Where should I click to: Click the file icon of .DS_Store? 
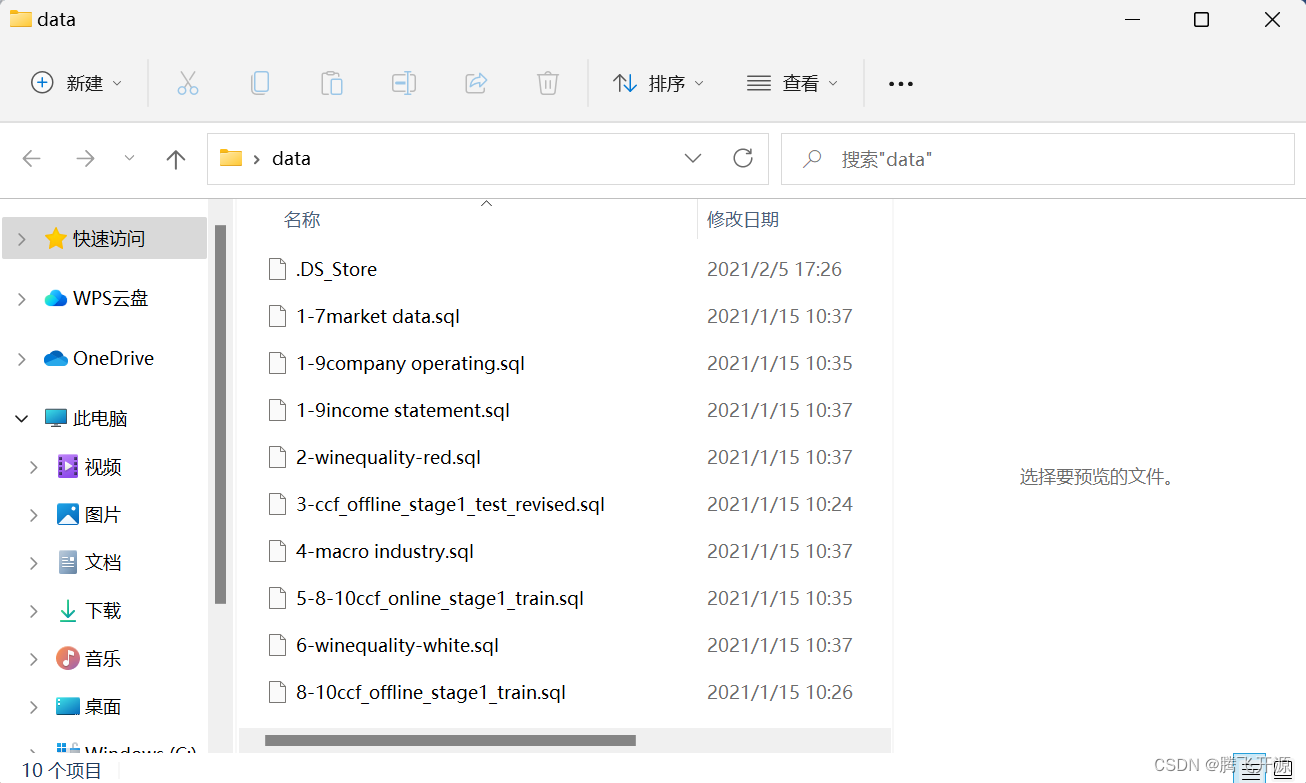click(278, 269)
